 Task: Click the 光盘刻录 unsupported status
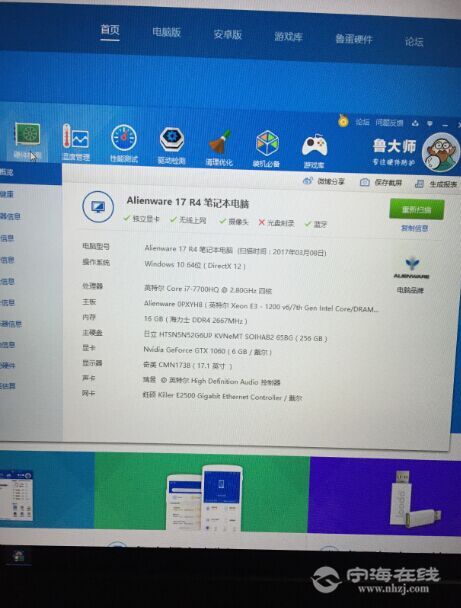point(276,223)
